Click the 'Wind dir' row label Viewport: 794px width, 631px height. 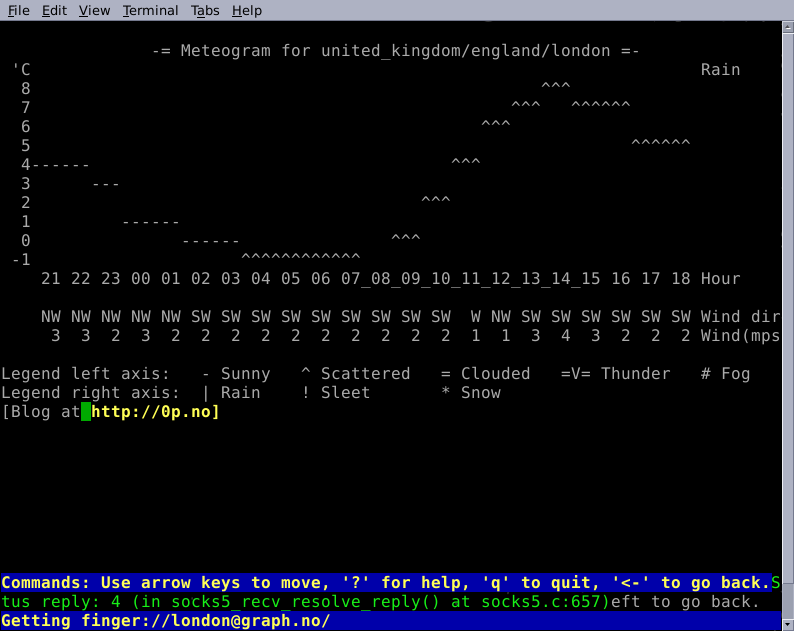740,317
